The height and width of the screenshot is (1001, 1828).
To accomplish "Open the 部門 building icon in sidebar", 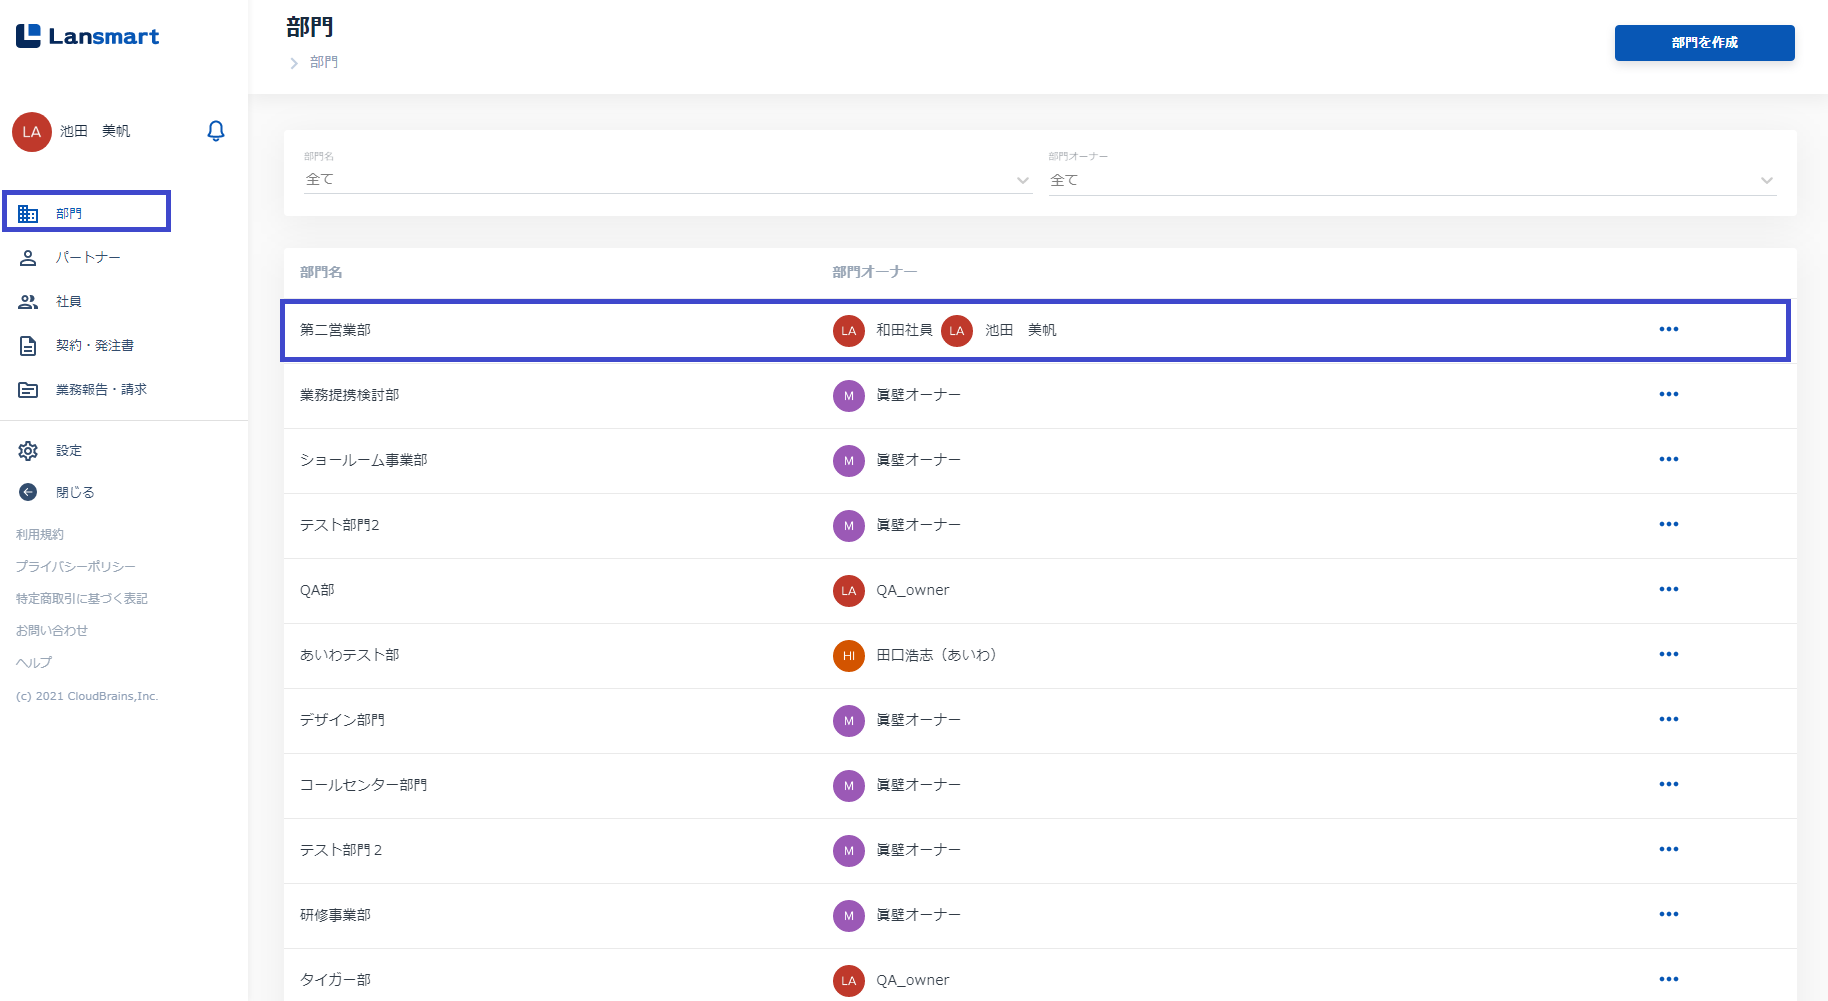I will click(28, 214).
